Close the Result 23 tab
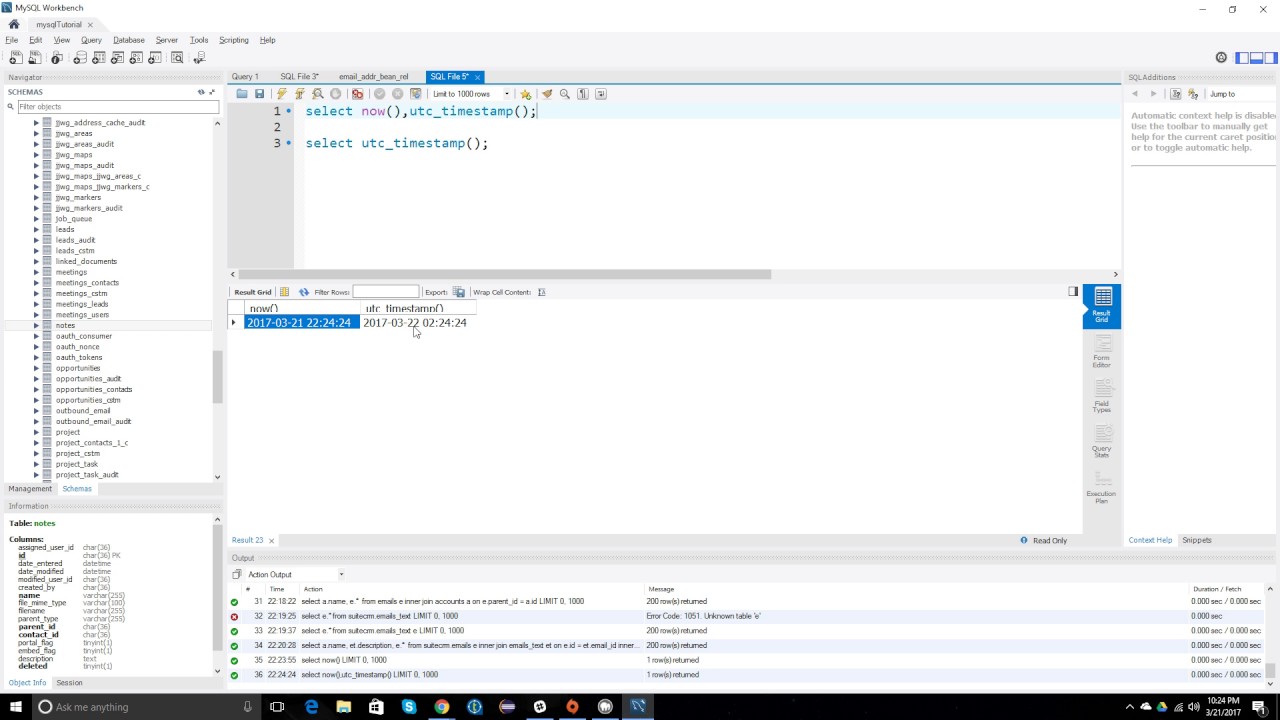1280x720 pixels. [x=271, y=540]
